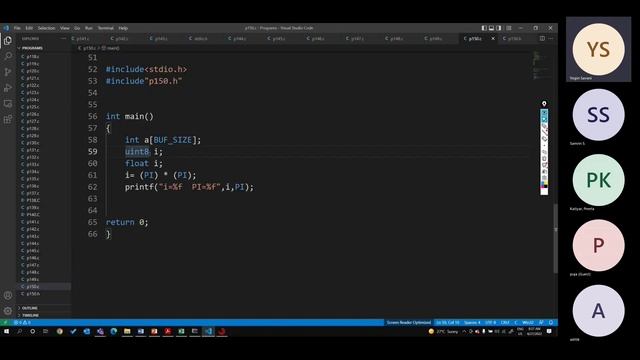The width and height of the screenshot is (640, 360).
Task: Open Explorer panel ellipsis actions menu
Action: (x=63, y=38)
